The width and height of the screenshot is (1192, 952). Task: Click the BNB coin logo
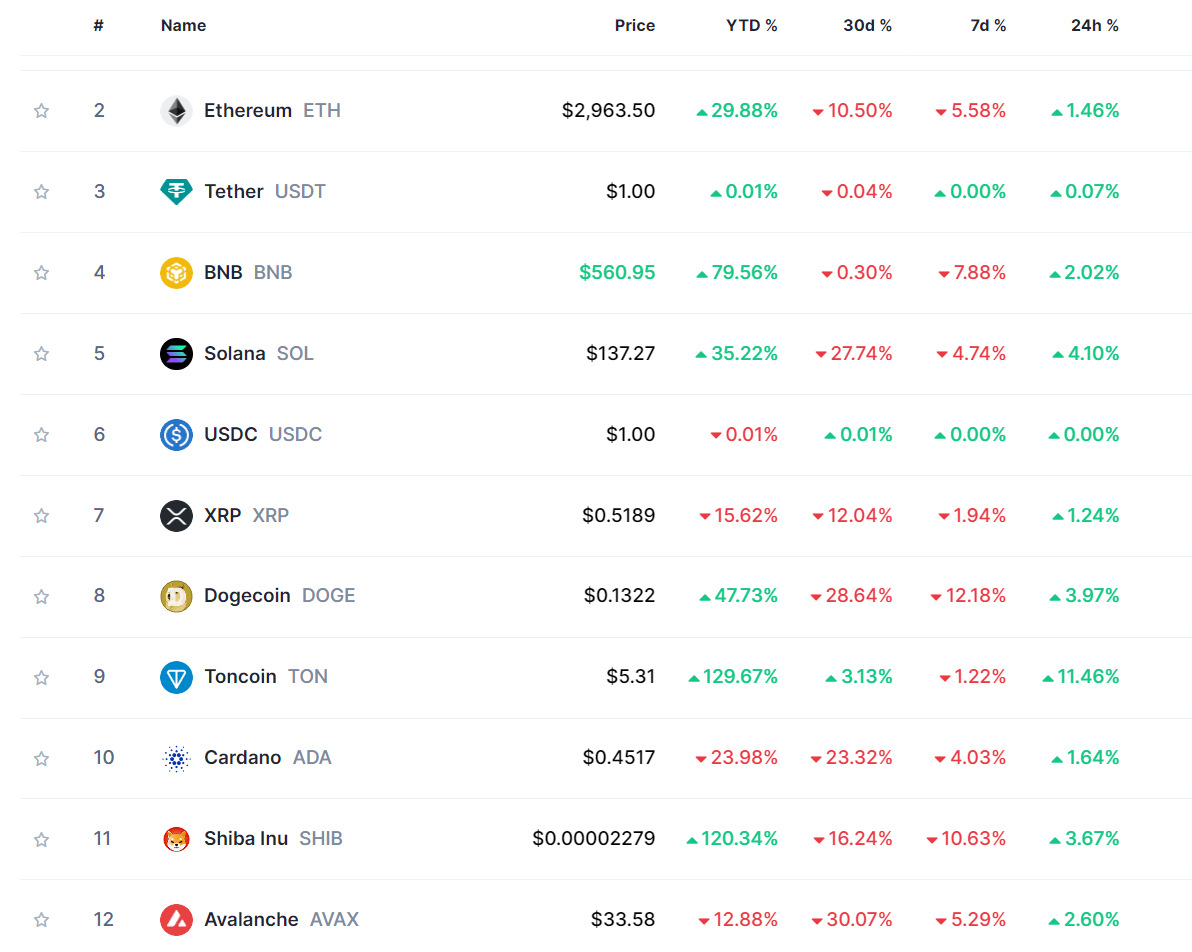tap(177, 273)
